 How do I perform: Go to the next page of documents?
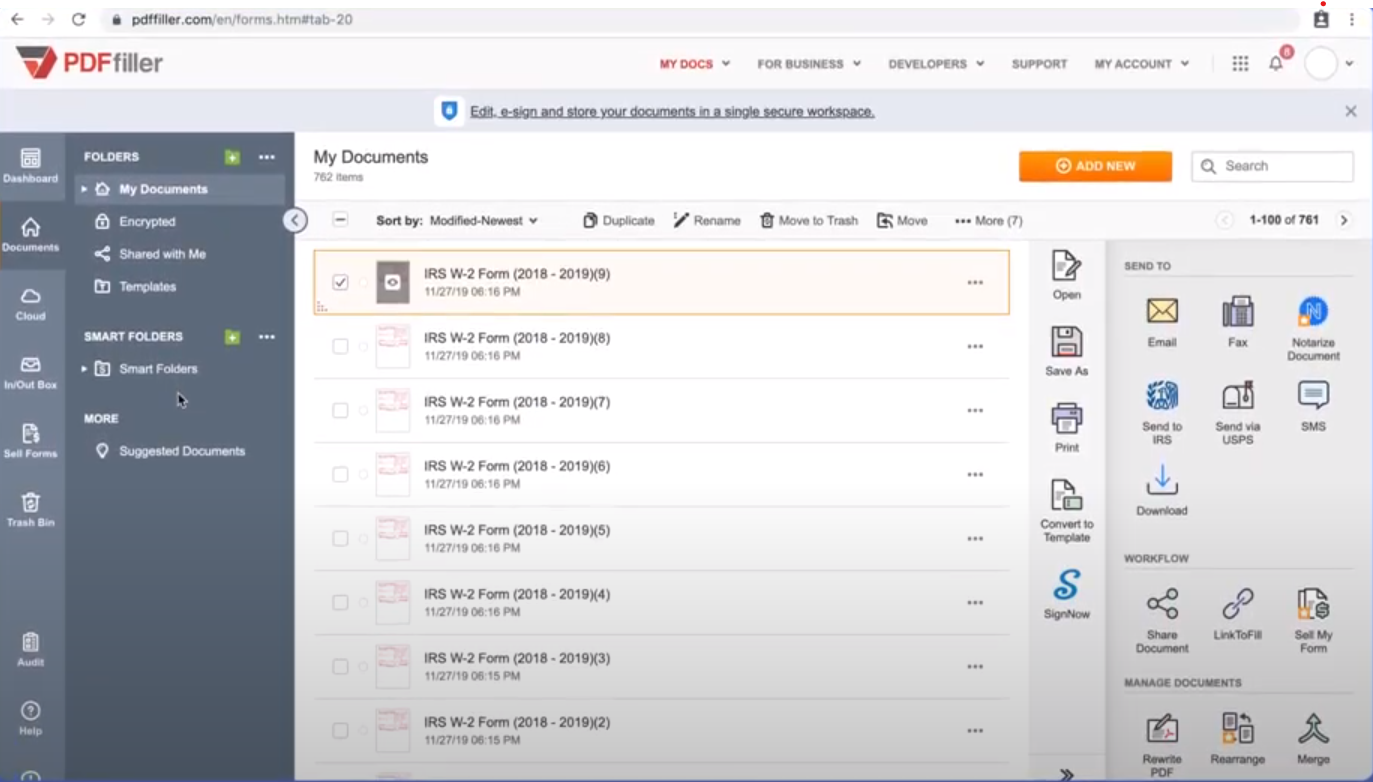(1344, 220)
